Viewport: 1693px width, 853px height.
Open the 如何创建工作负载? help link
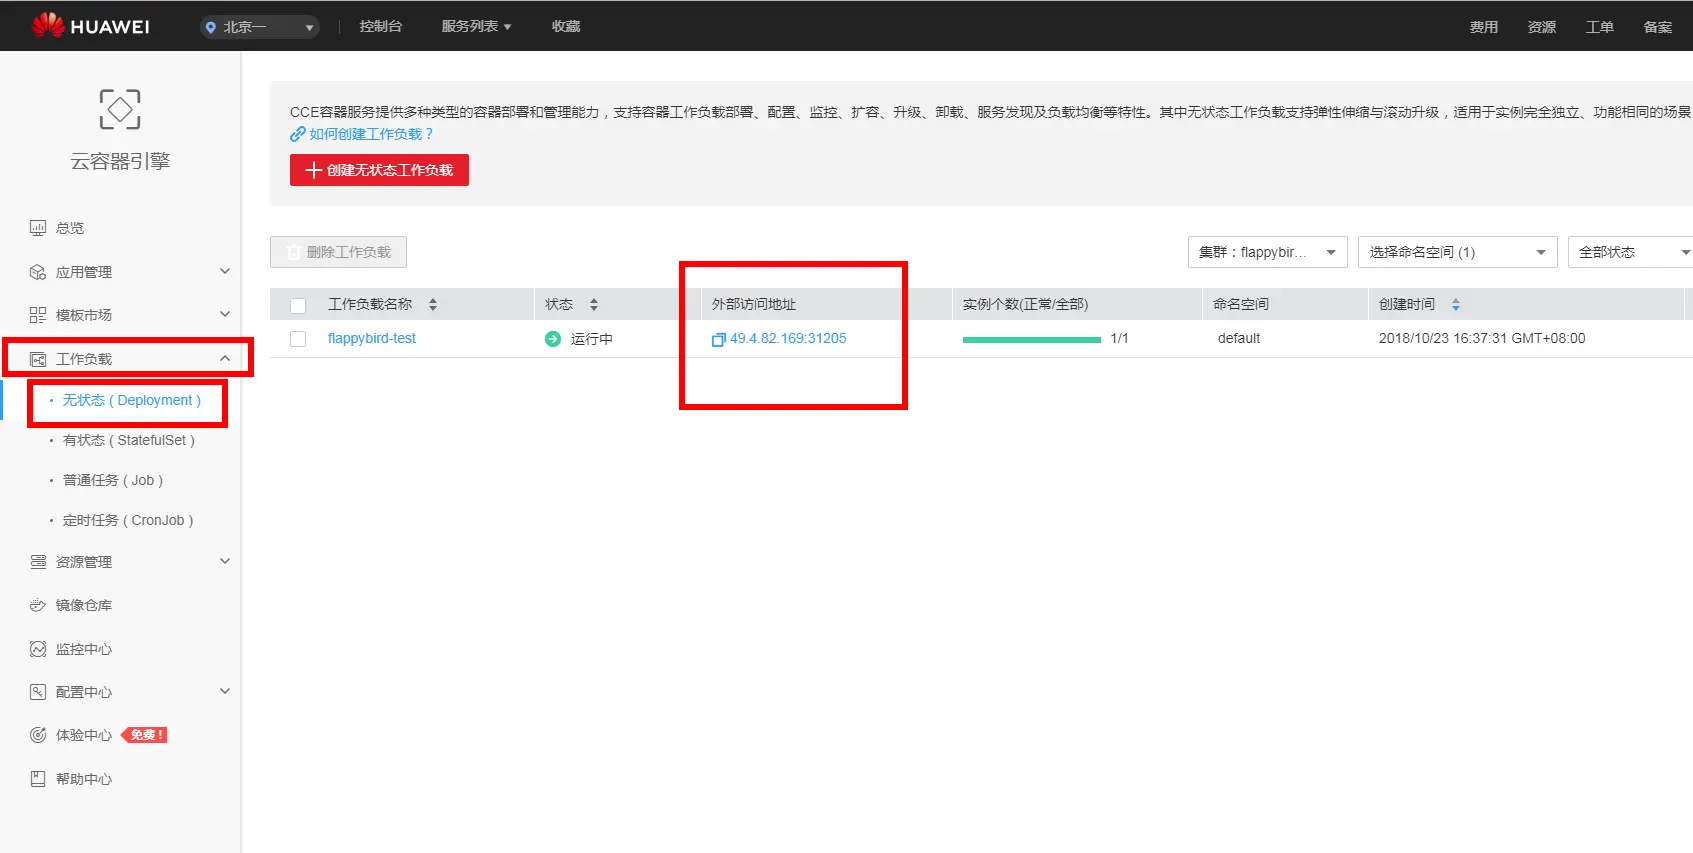pyautogui.click(x=371, y=134)
